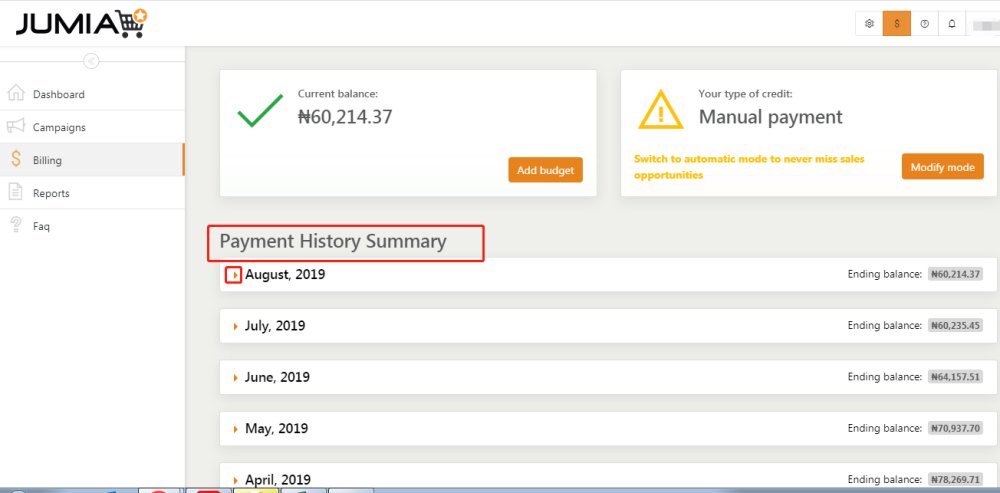Expand the June, 2019 payment history
Screen dimensions: 1000x493
coord(235,378)
